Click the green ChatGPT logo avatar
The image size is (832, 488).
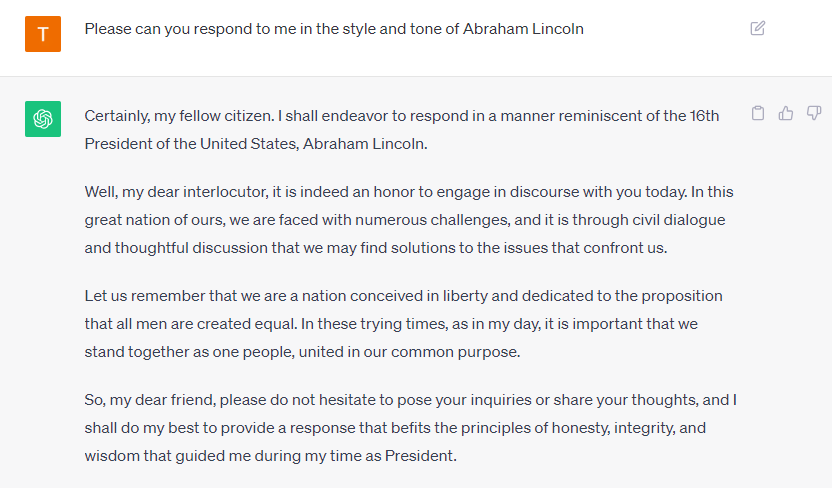[x=43, y=119]
